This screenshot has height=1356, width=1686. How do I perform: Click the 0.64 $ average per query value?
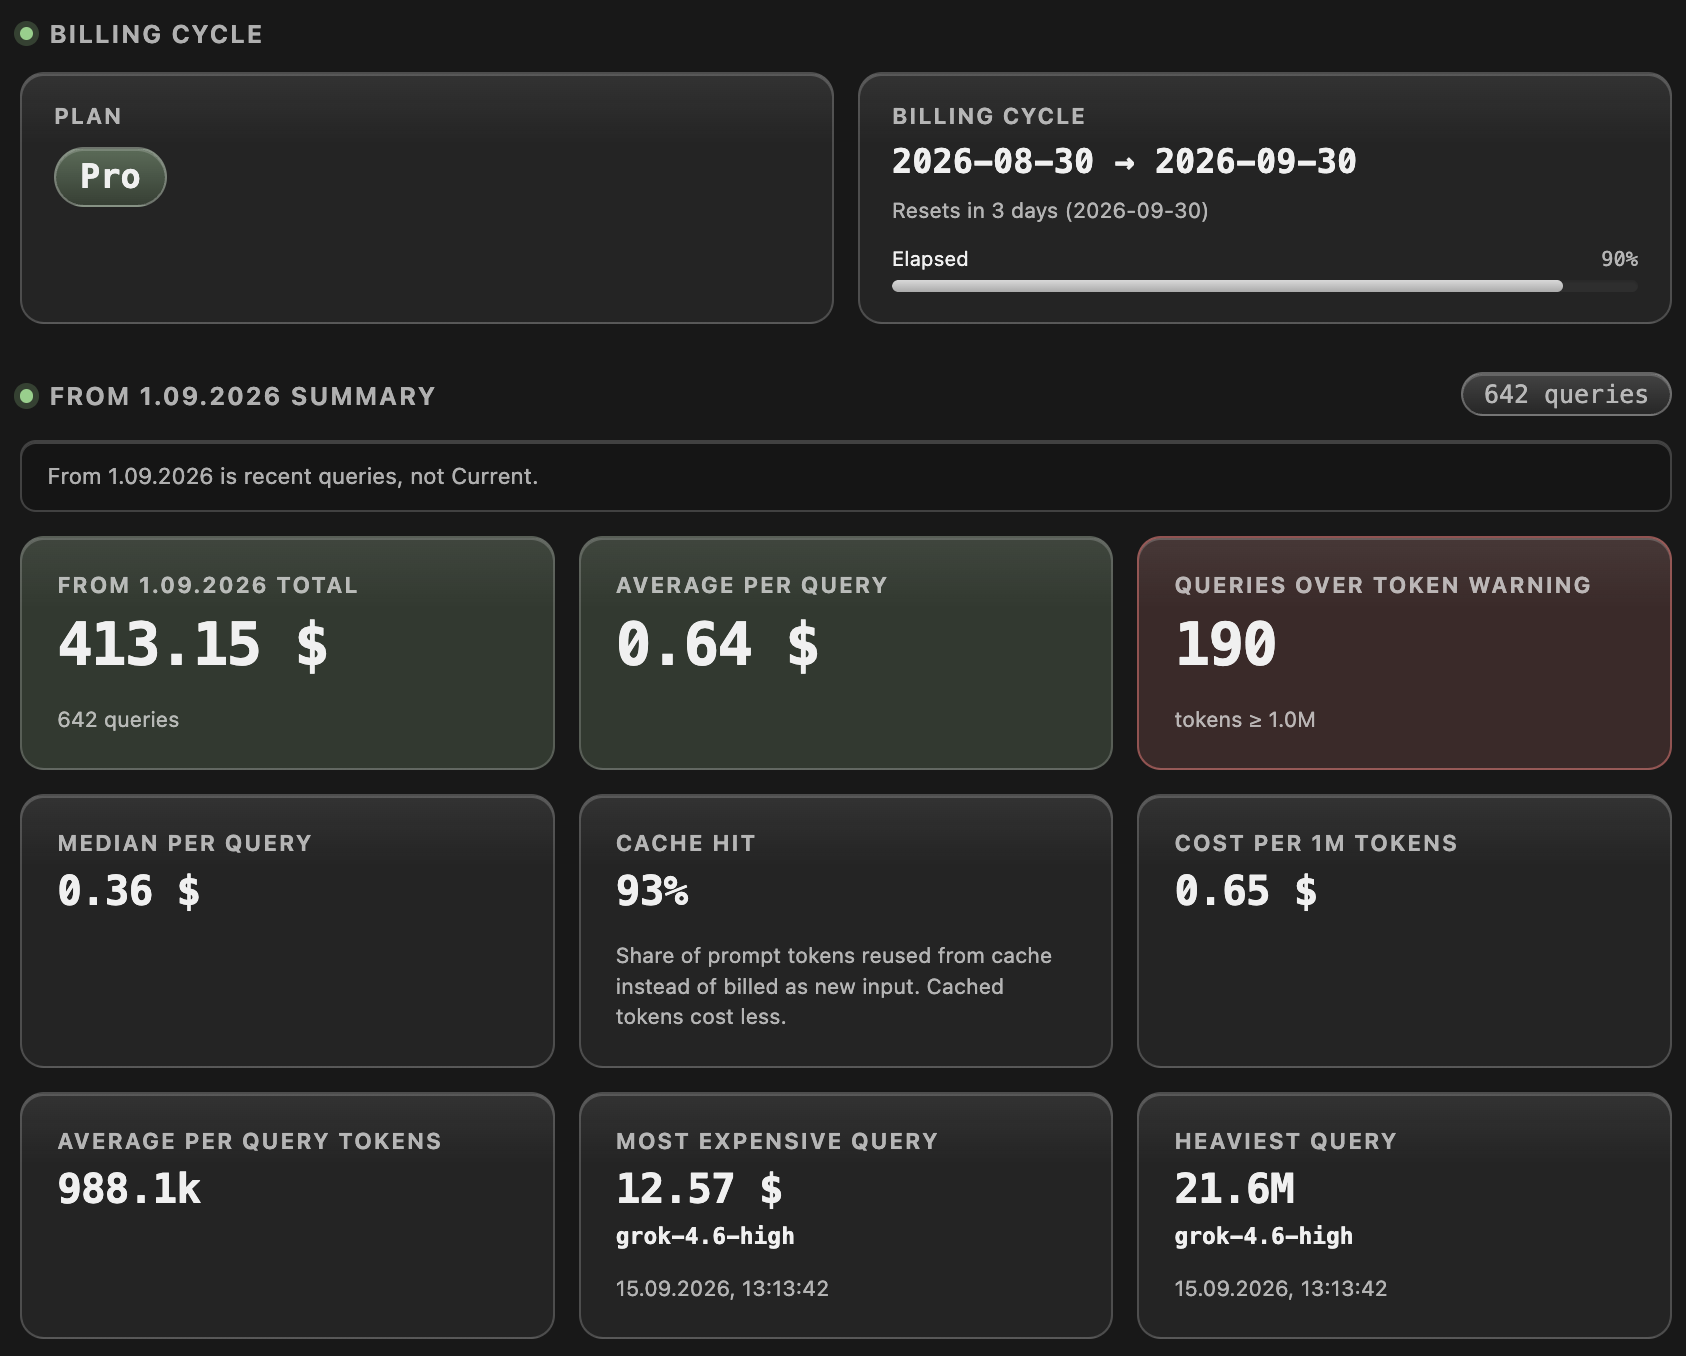pyautogui.click(x=717, y=644)
